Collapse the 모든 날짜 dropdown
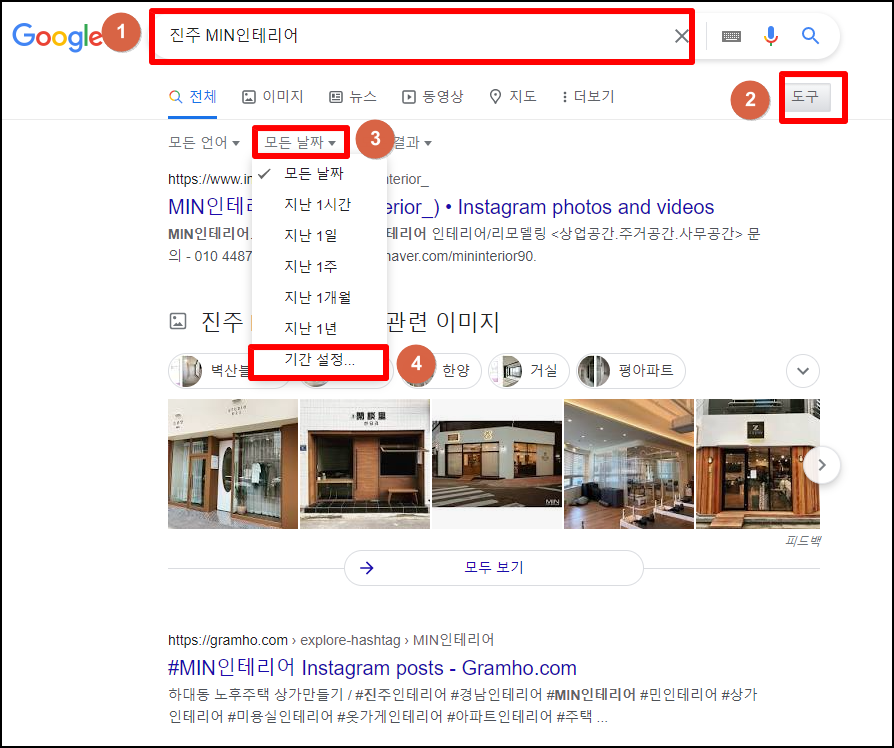Image resolution: width=894 pixels, height=748 pixels. (x=300, y=143)
